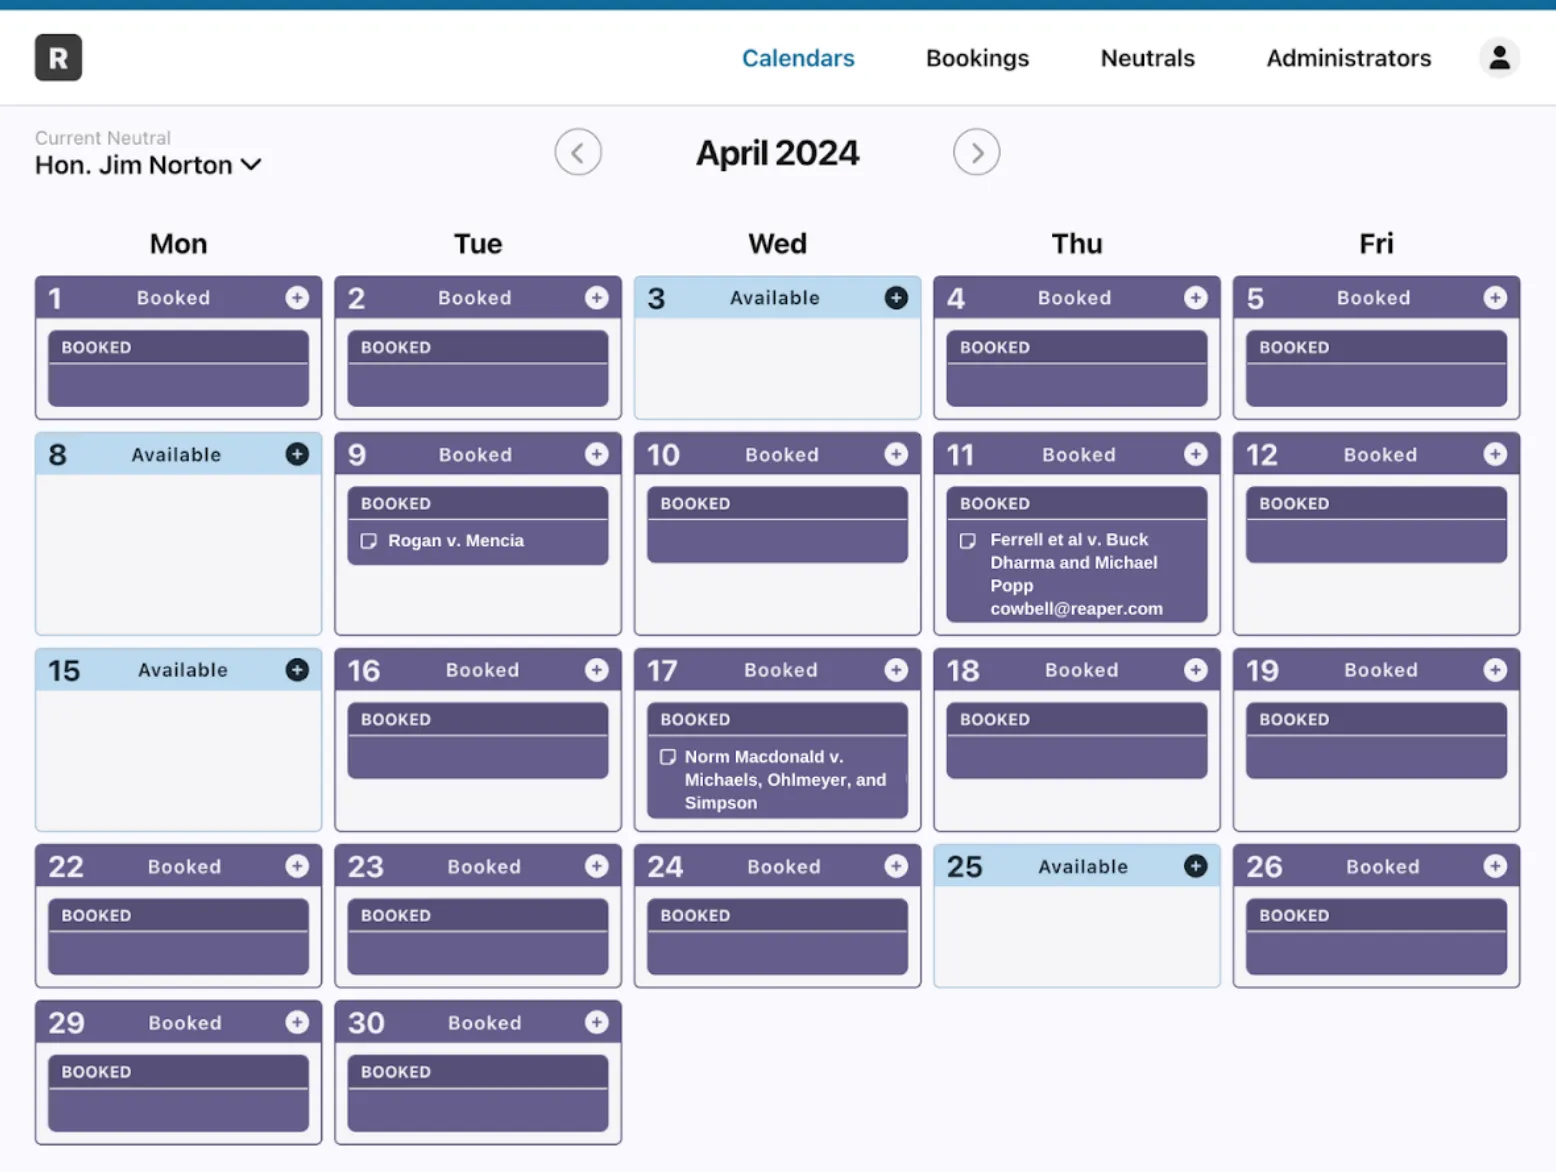
Task: Open the BOOKED card on April 12
Action: [x=1376, y=525]
